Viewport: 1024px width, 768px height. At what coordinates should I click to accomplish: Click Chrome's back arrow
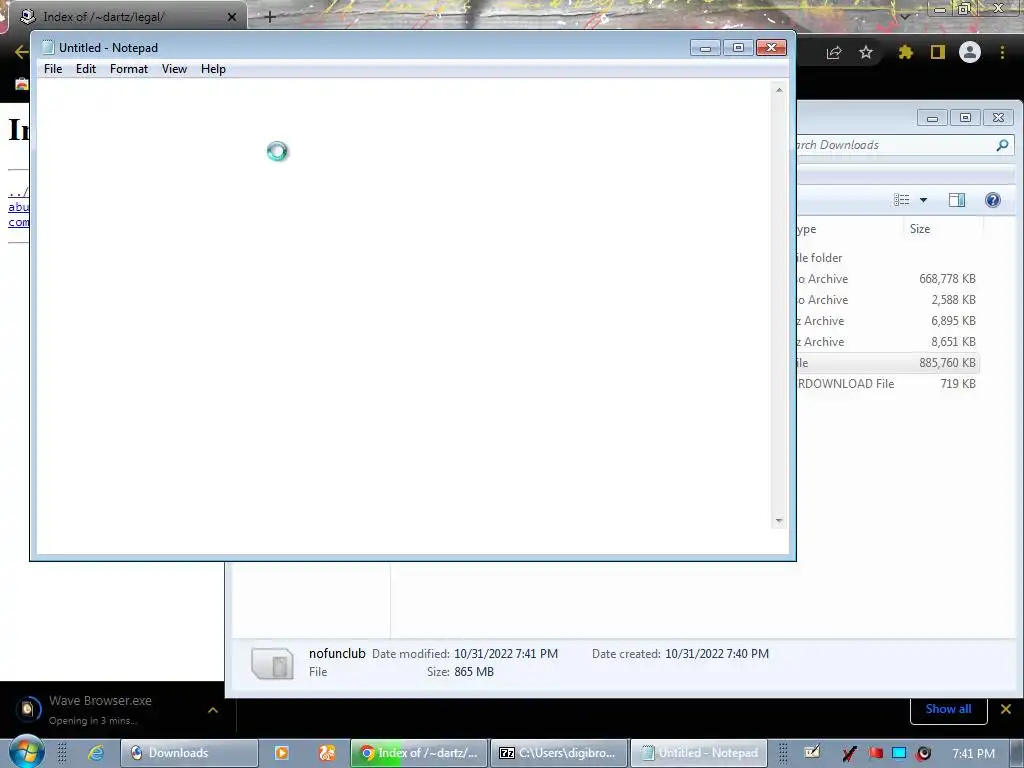(21, 52)
